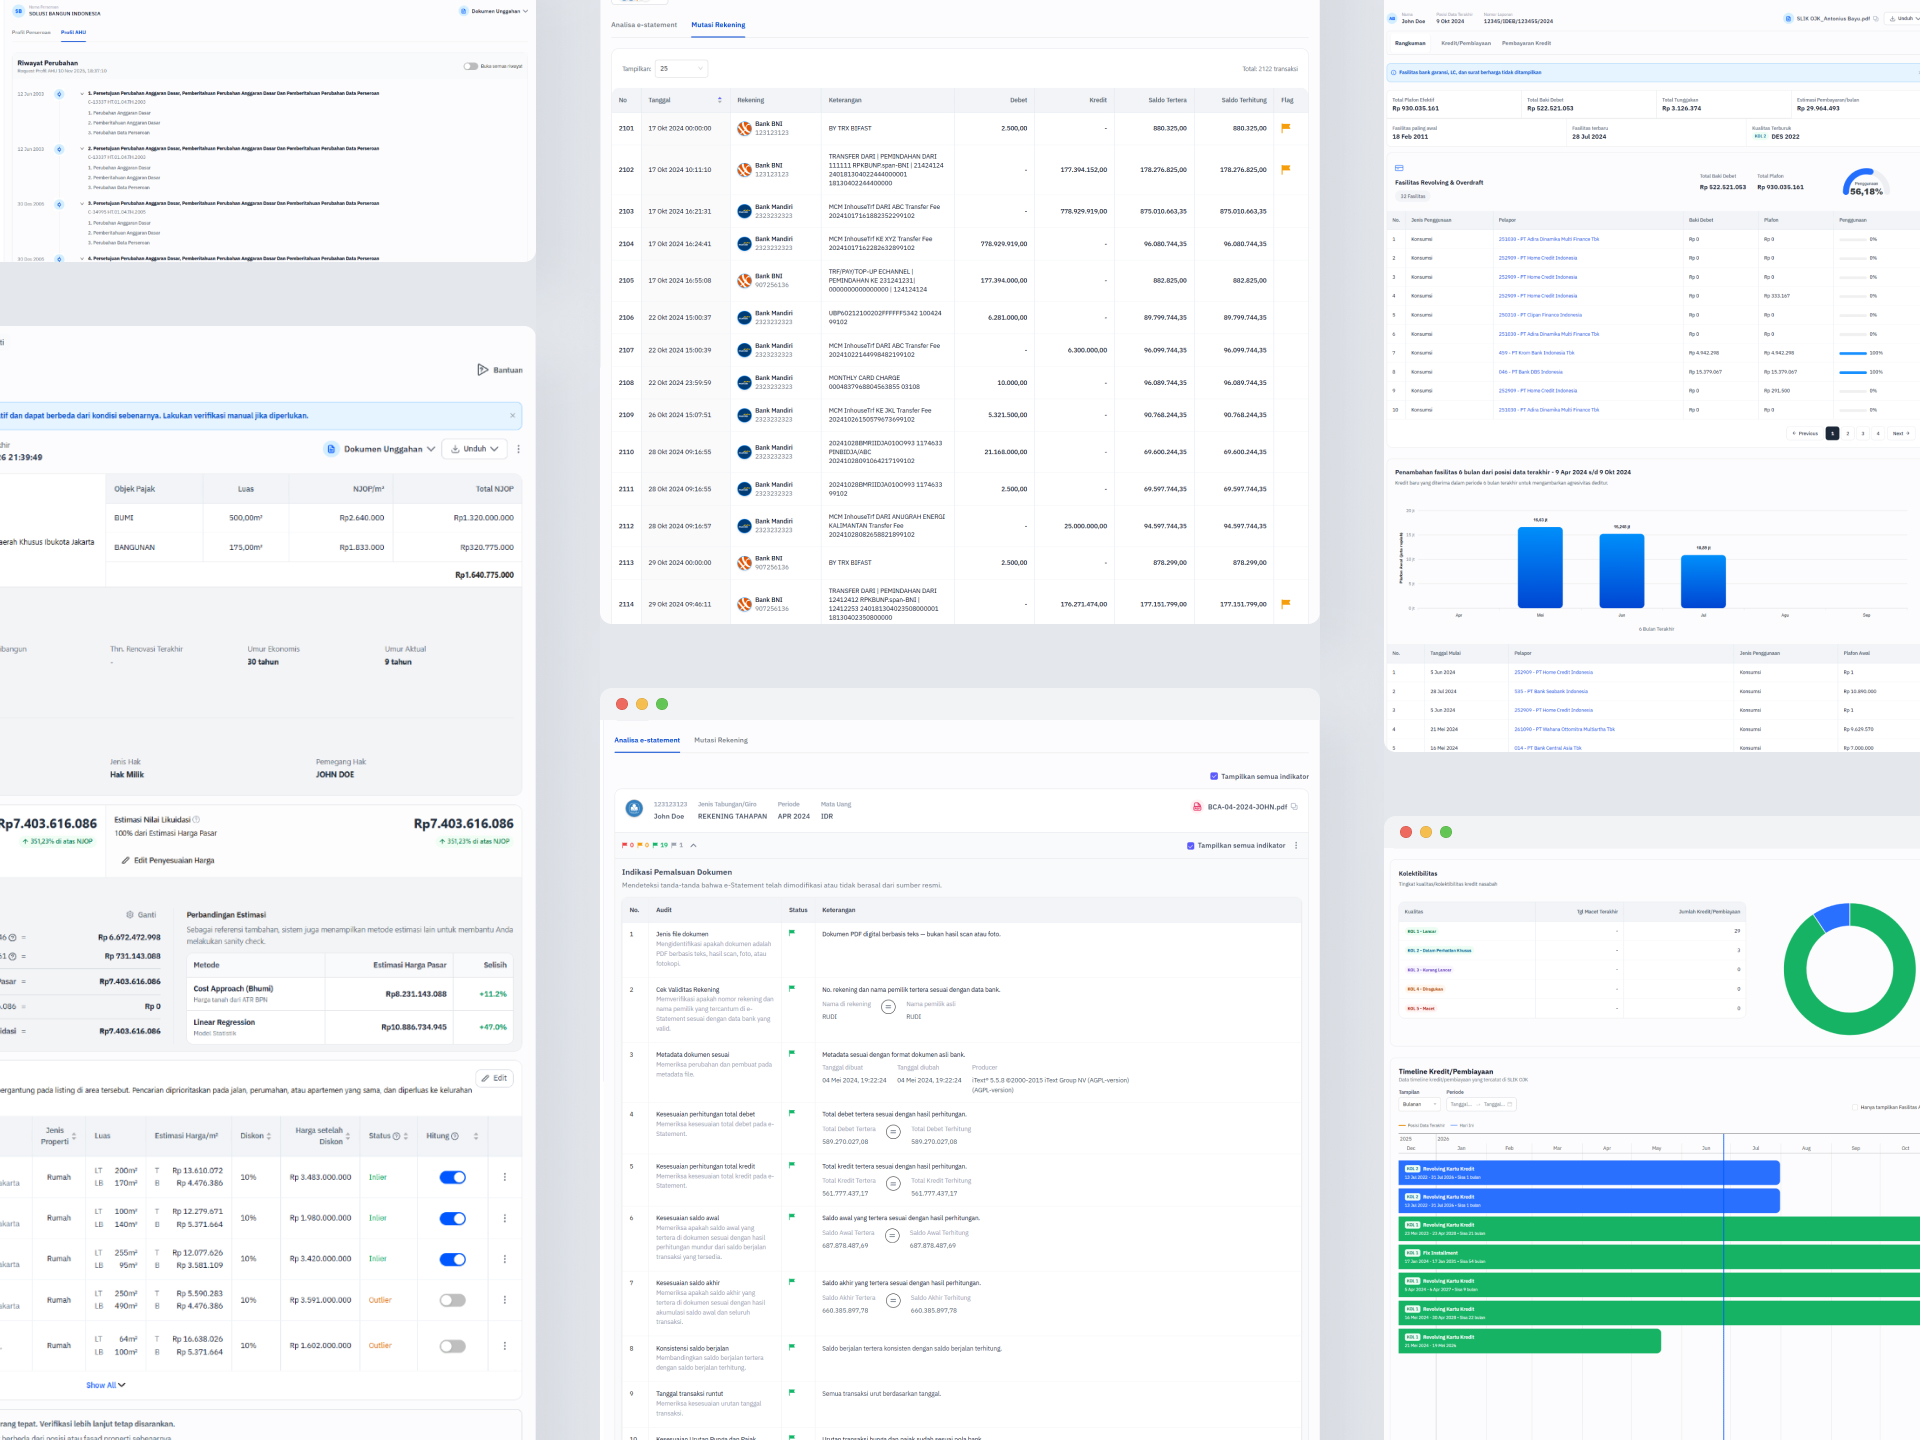Open Dokumen Unggahan dropdown in Solusi Bangun panel
Image resolution: width=1920 pixels, height=1440 pixels.
494,11
